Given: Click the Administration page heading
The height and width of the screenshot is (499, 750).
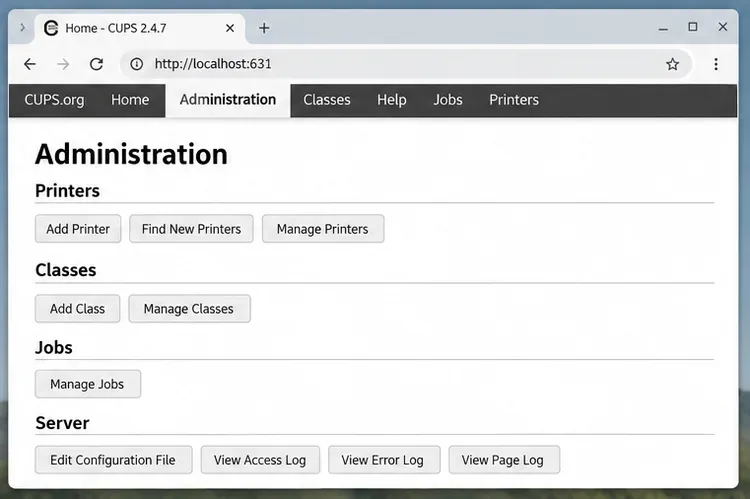Looking at the screenshot, I should click(132, 155).
